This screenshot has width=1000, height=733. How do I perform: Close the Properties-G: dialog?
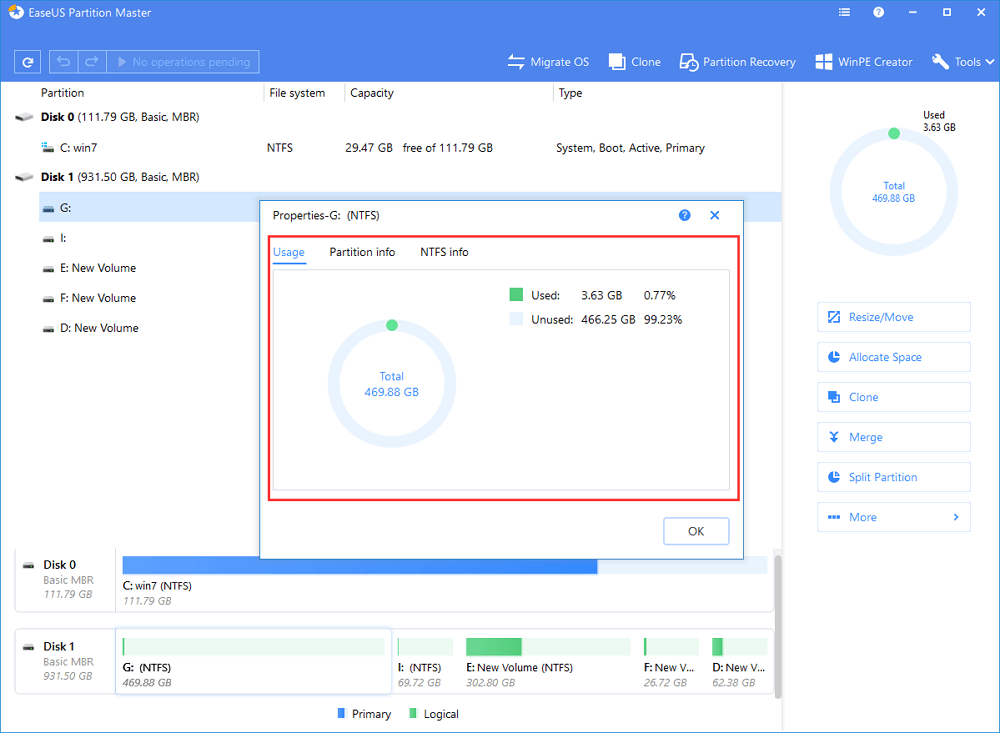coord(715,215)
